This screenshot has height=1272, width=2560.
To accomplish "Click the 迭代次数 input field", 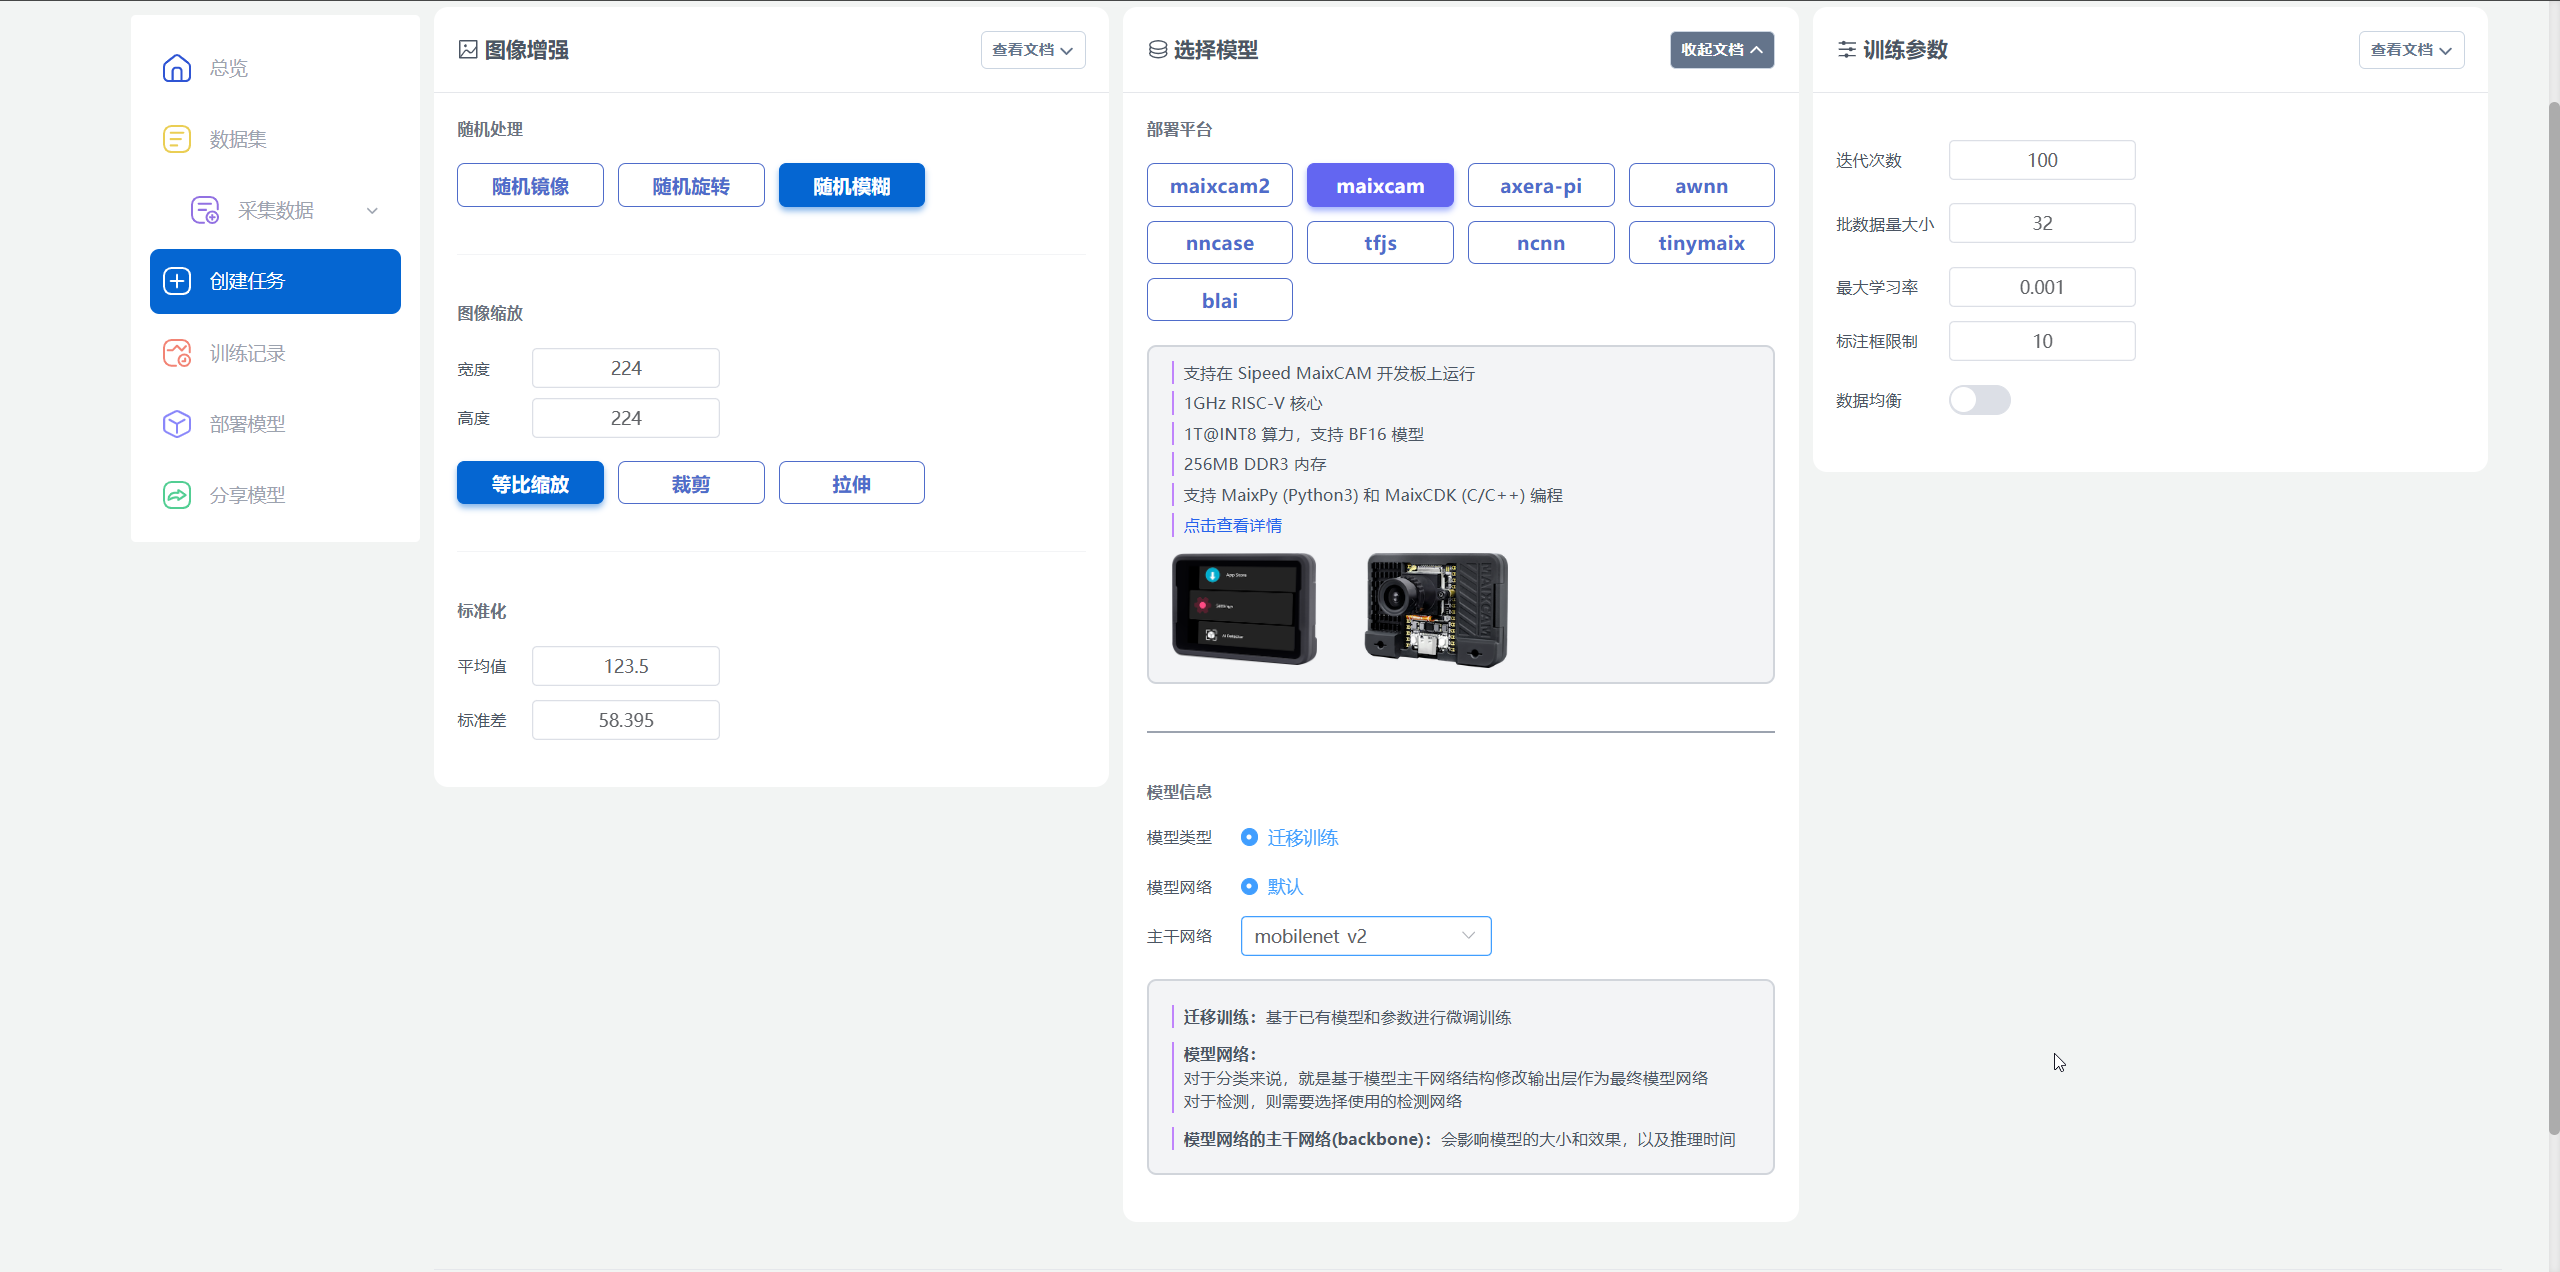I will coord(2042,160).
